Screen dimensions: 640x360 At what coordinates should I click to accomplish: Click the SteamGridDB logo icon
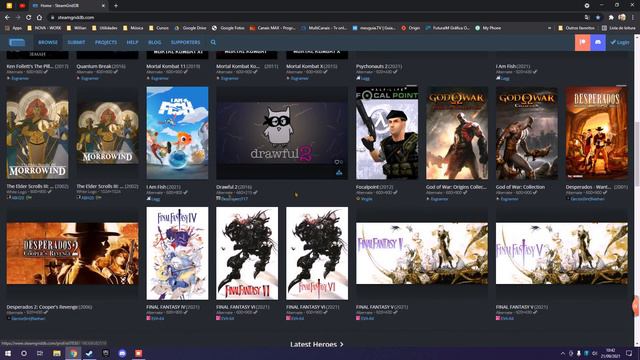tap(17, 42)
